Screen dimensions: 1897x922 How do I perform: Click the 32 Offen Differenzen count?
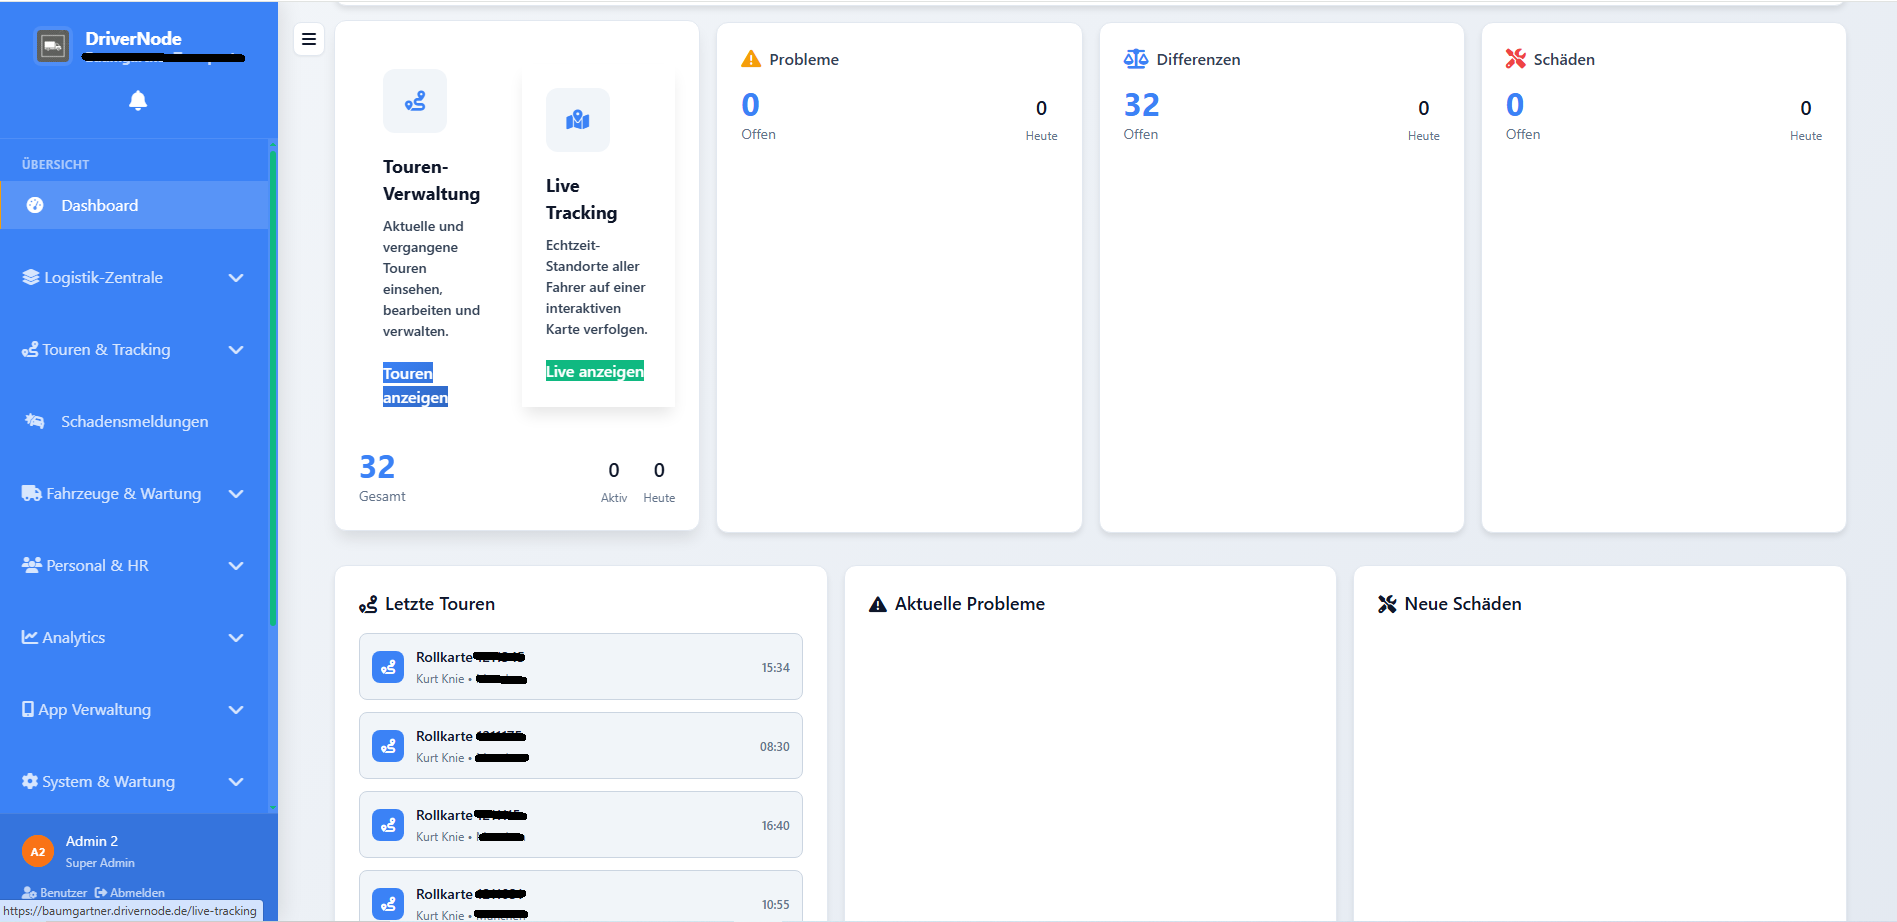click(1142, 105)
